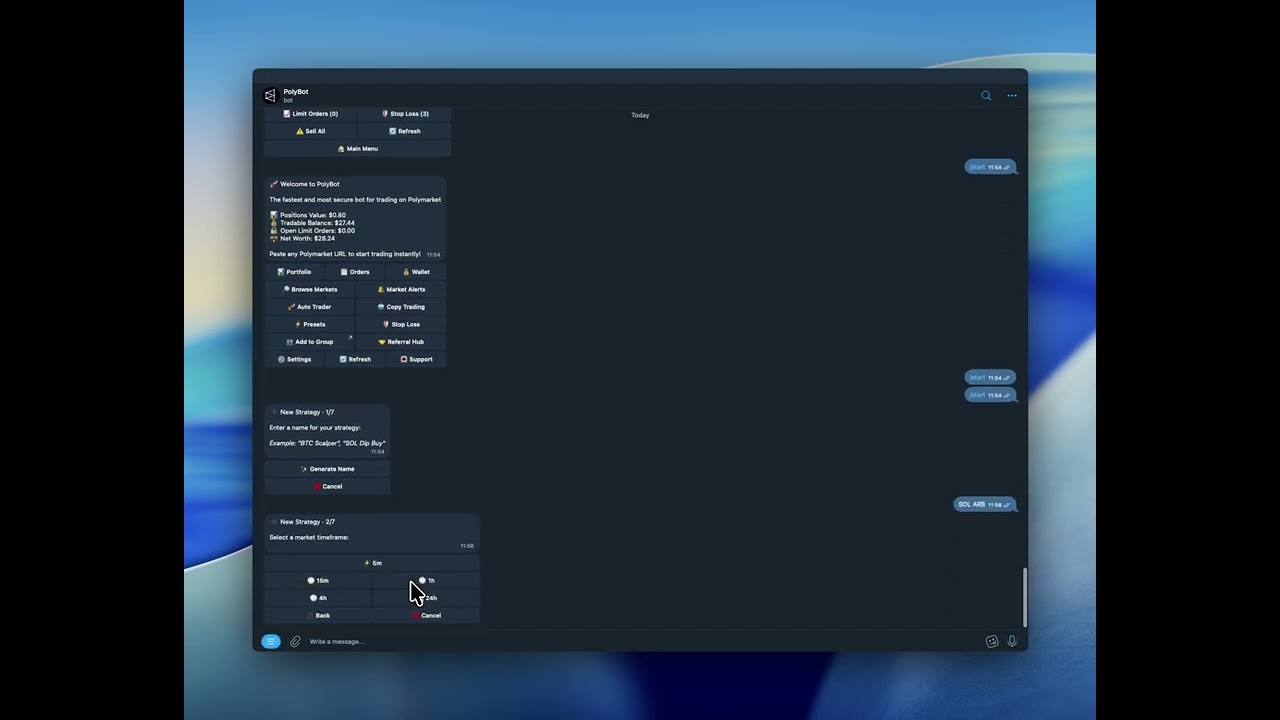Open Stop Loss (3) button
This screenshot has height=720, width=1280.
coord(404,114)
